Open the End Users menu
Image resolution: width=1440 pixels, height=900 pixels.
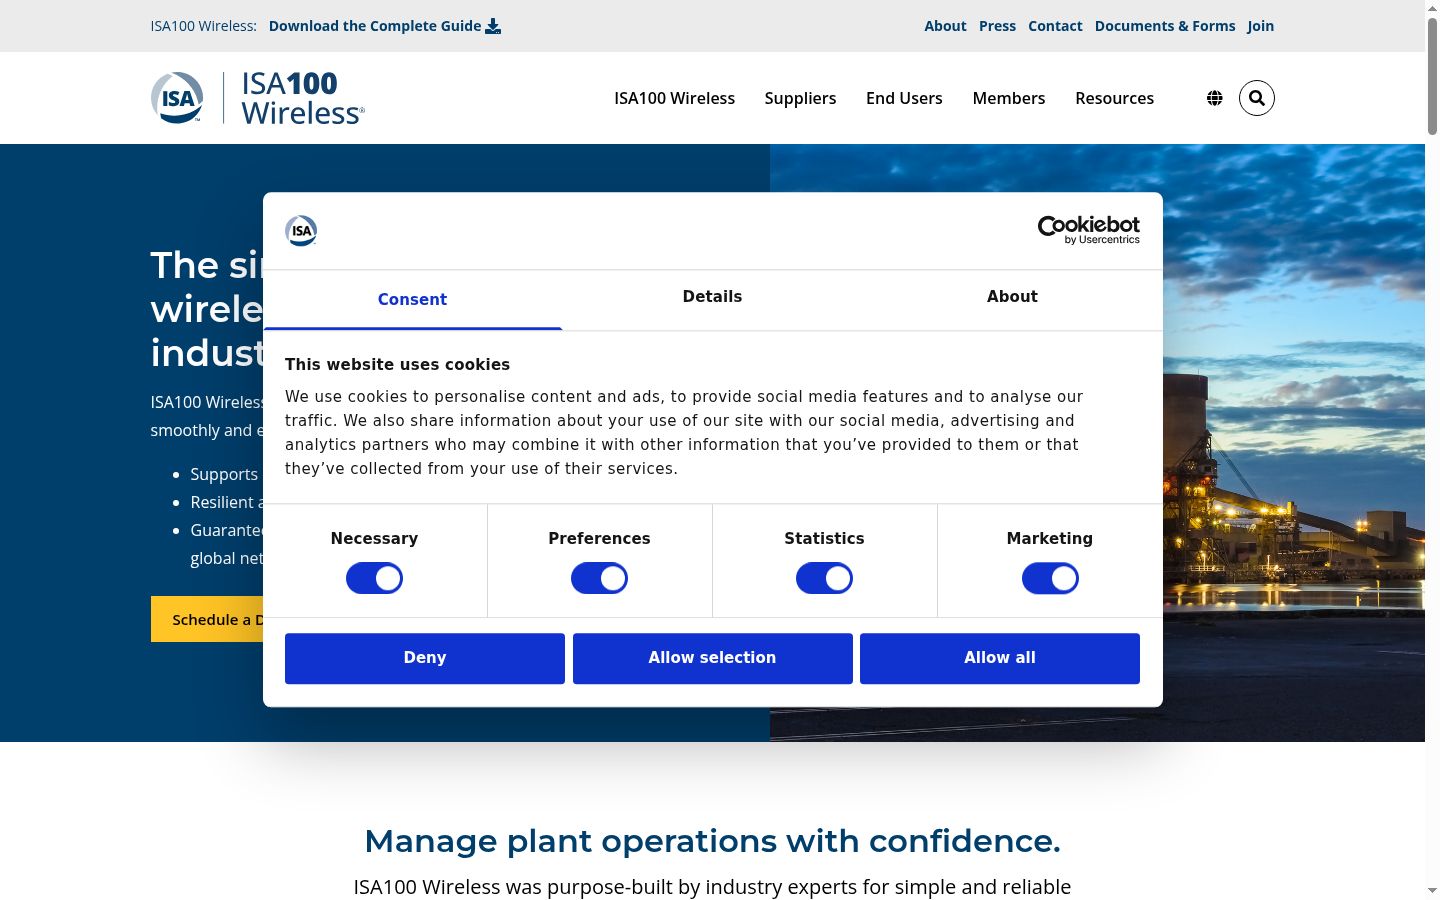click(904, 98)
